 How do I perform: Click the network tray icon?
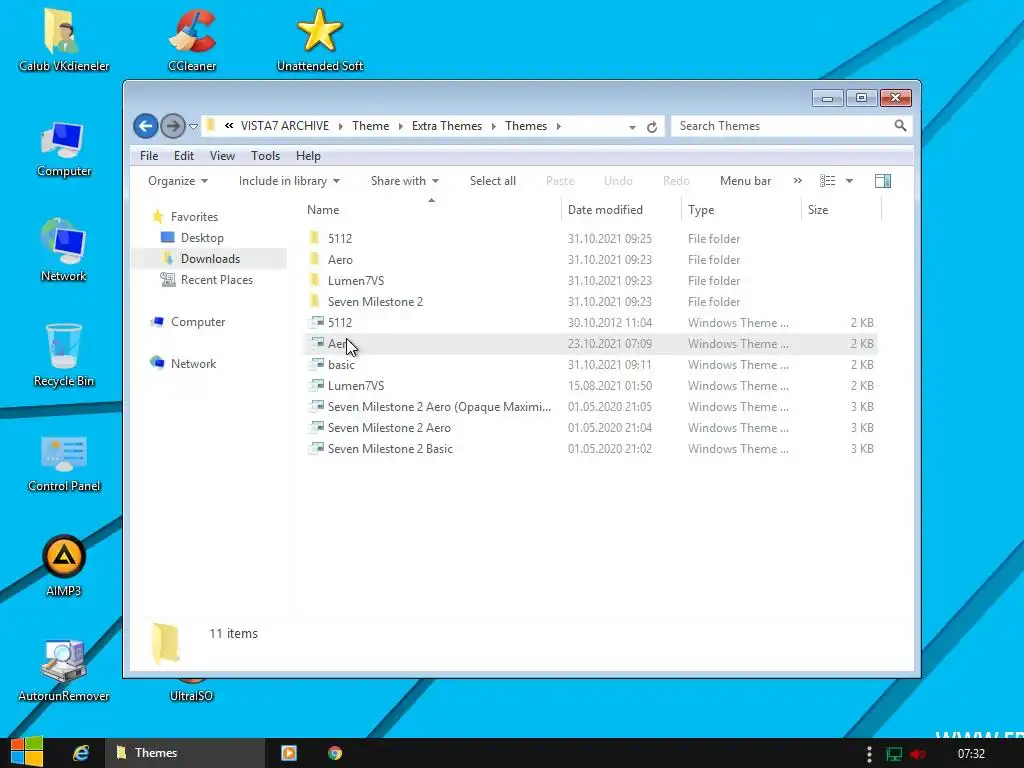(x=893, y=754)
